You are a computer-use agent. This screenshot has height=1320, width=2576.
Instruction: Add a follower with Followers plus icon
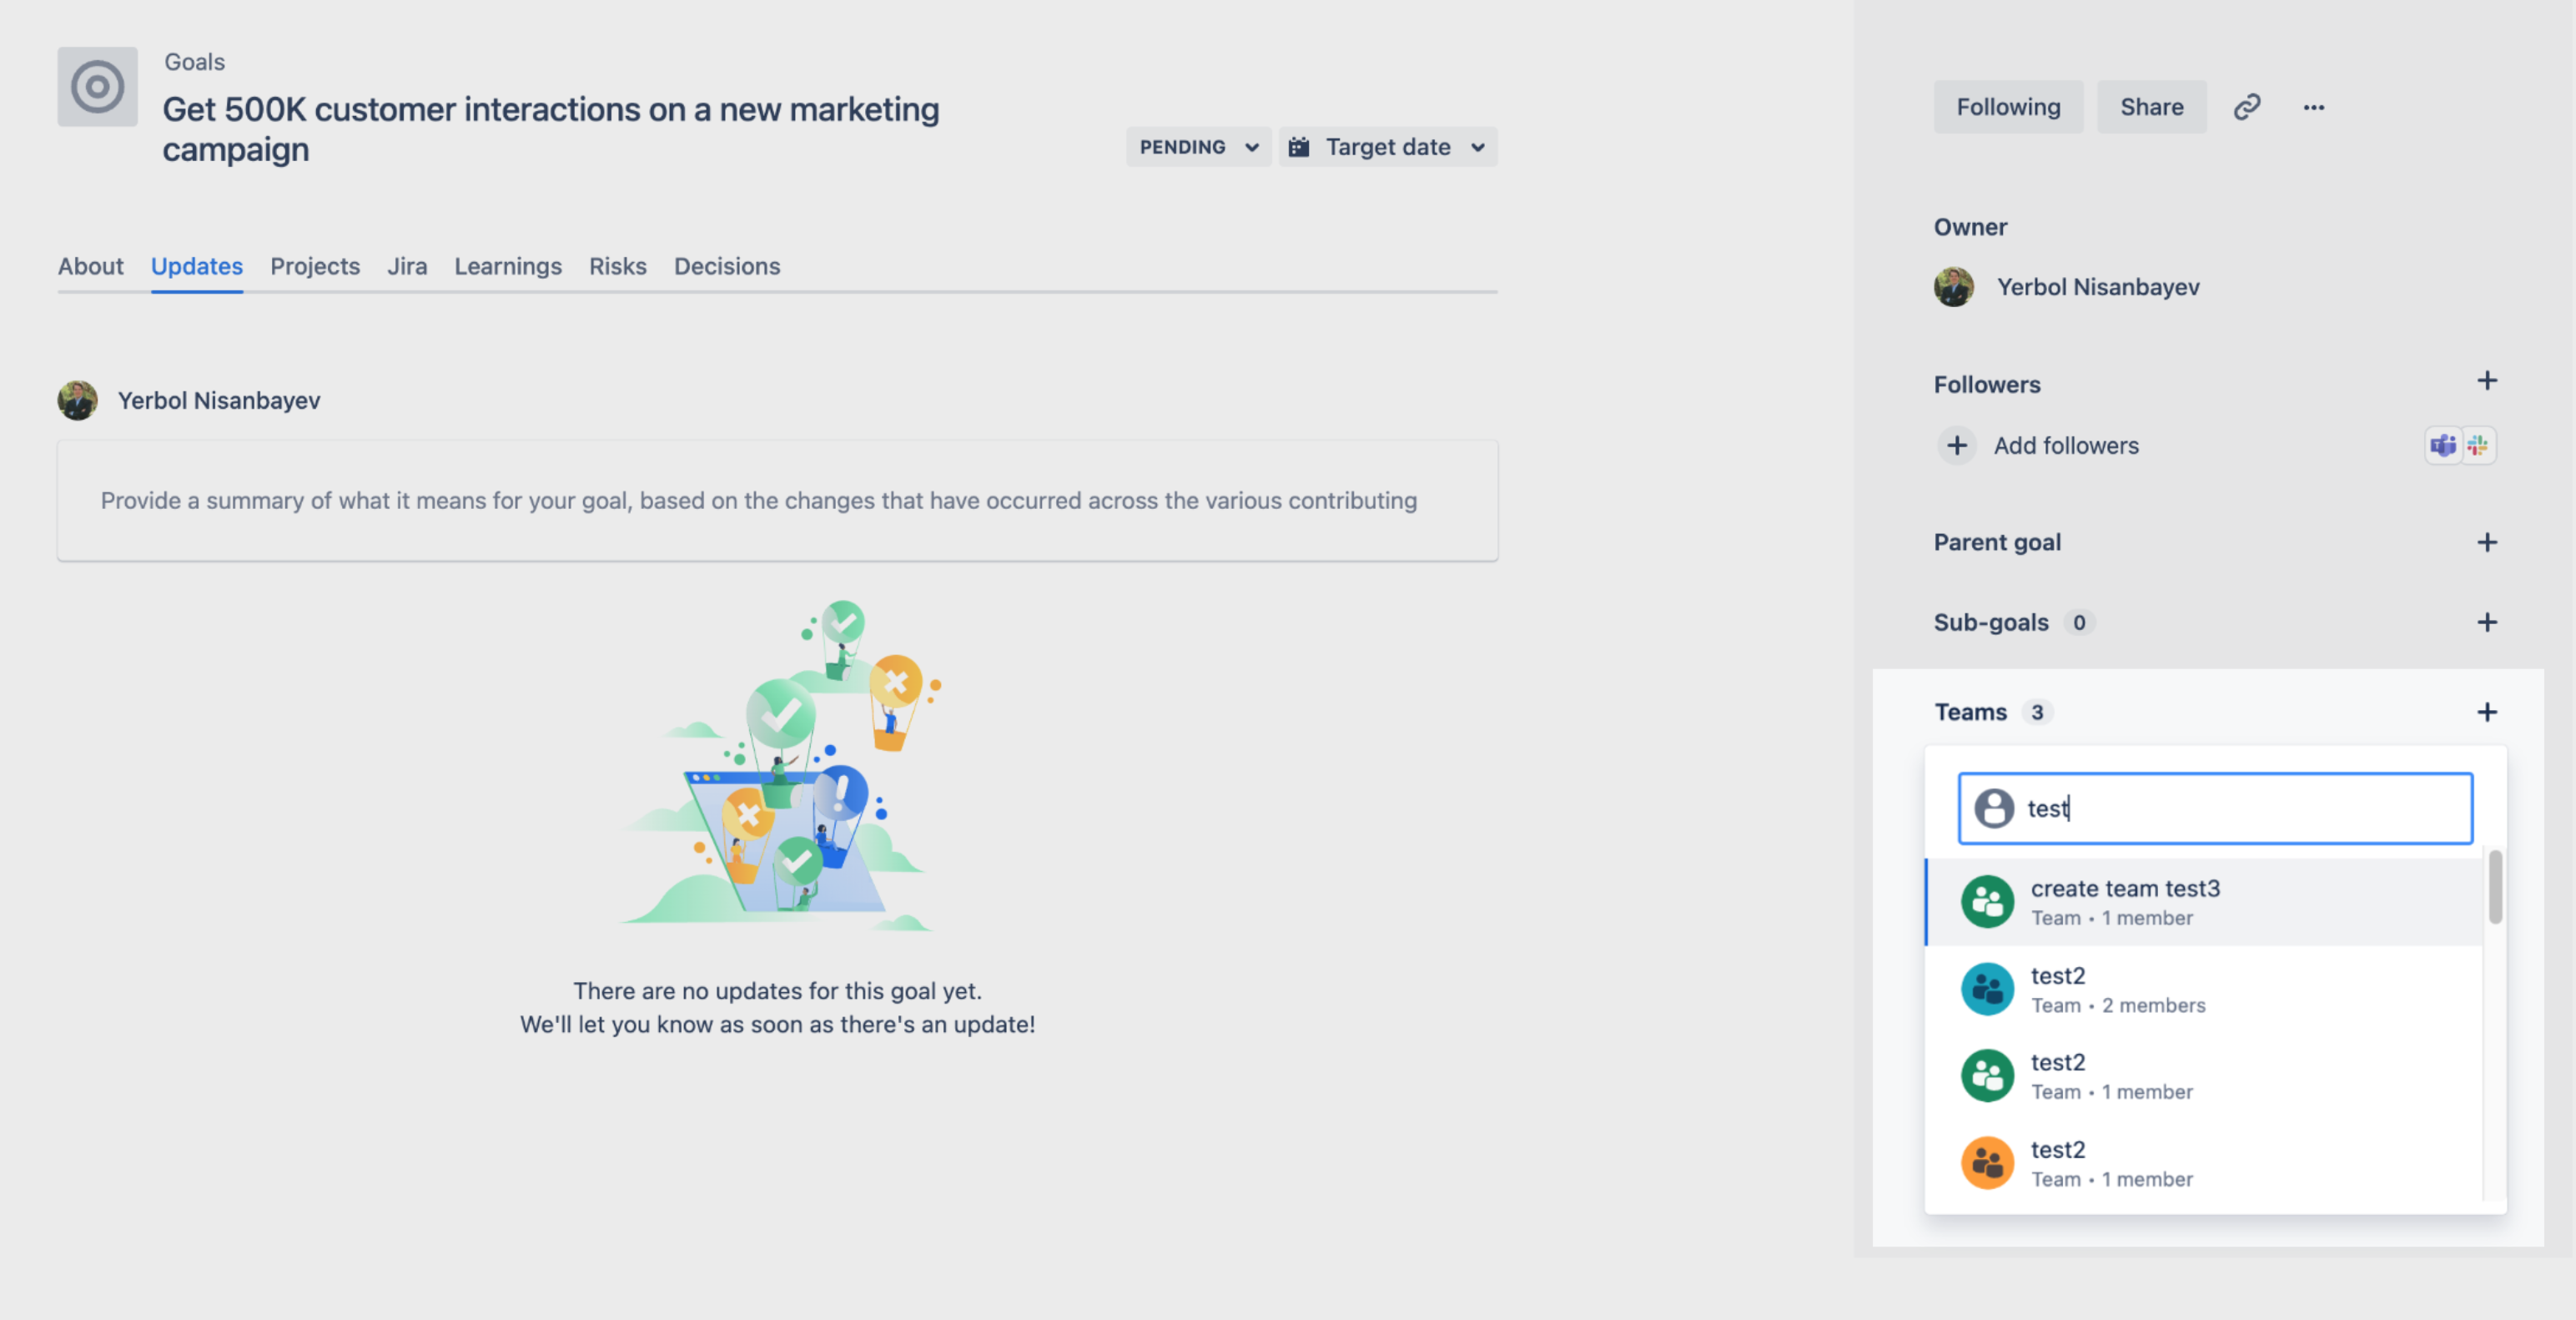tap(2486, 381)
